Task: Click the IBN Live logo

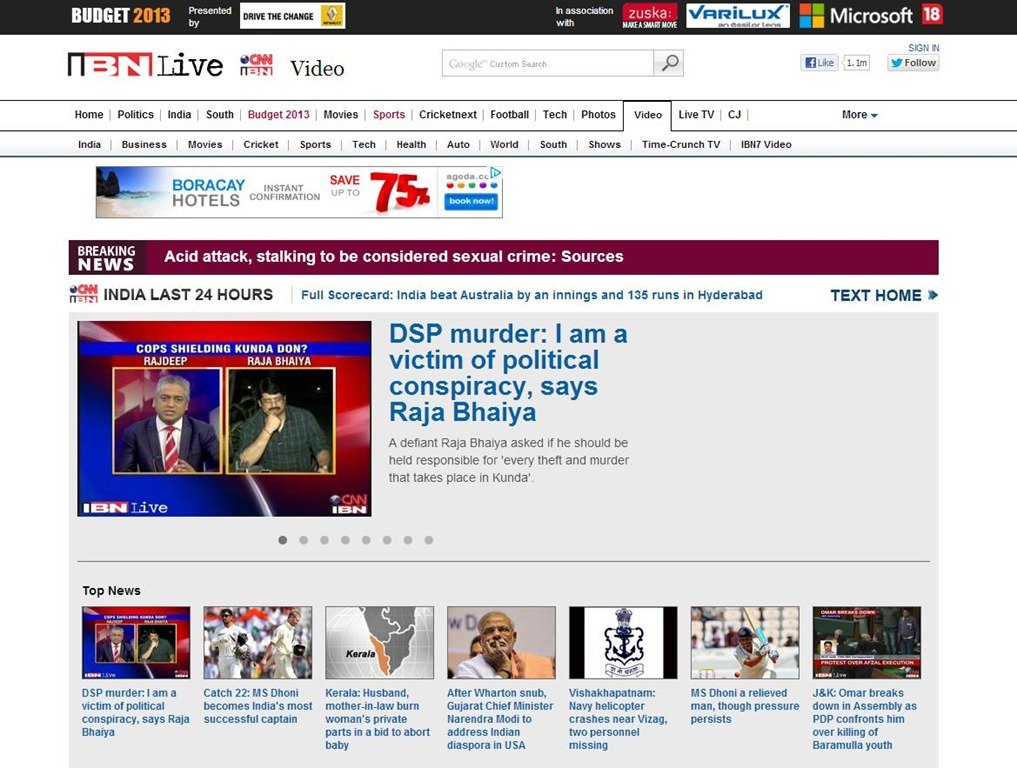Action: point(145,66)
